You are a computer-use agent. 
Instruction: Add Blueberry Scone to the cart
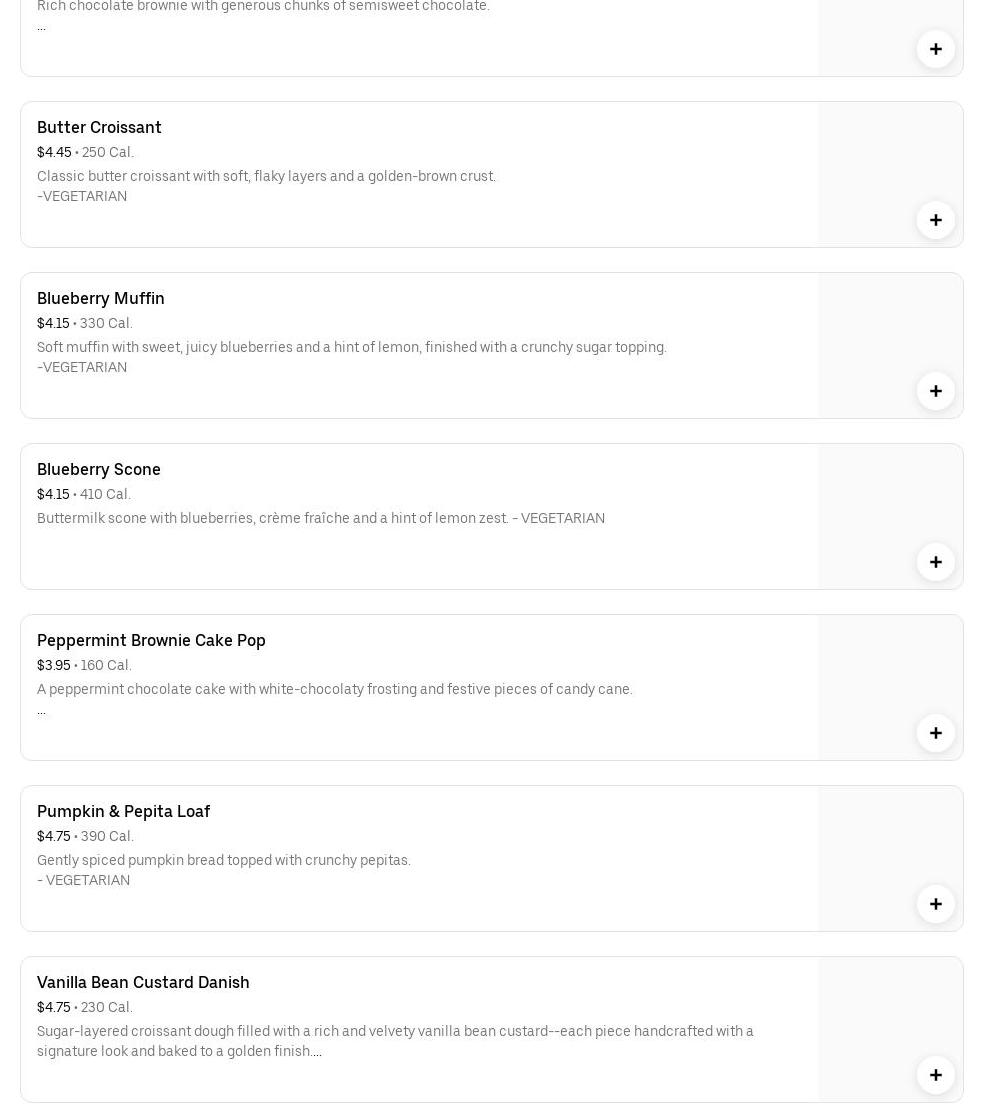(x=935, y=562)
